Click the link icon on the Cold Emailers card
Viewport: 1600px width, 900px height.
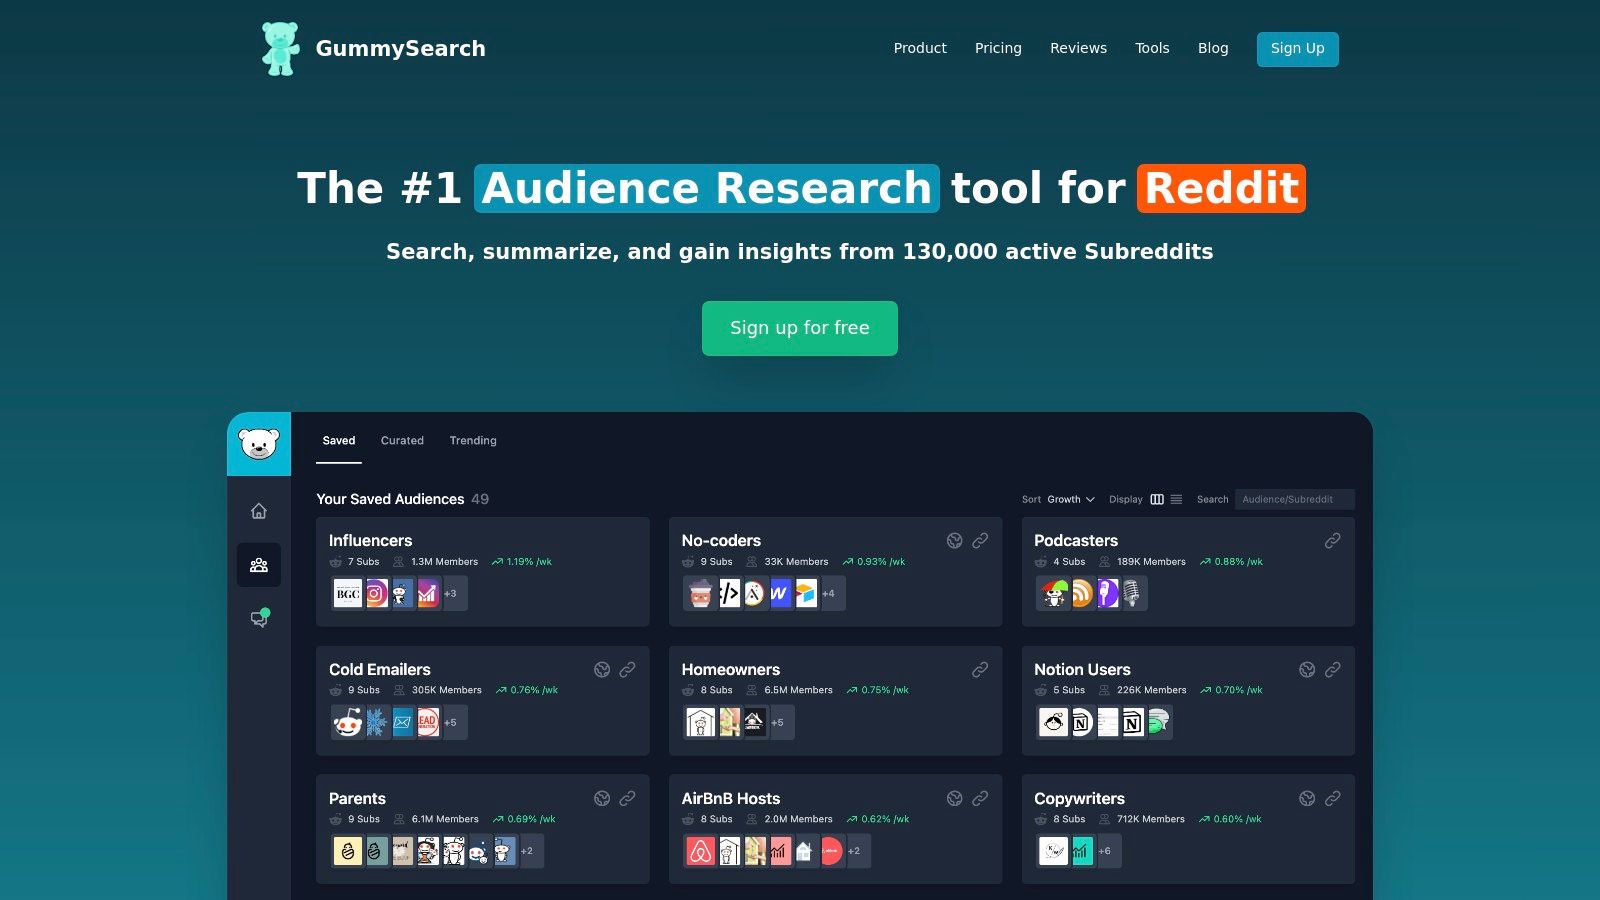pos(628,669)
